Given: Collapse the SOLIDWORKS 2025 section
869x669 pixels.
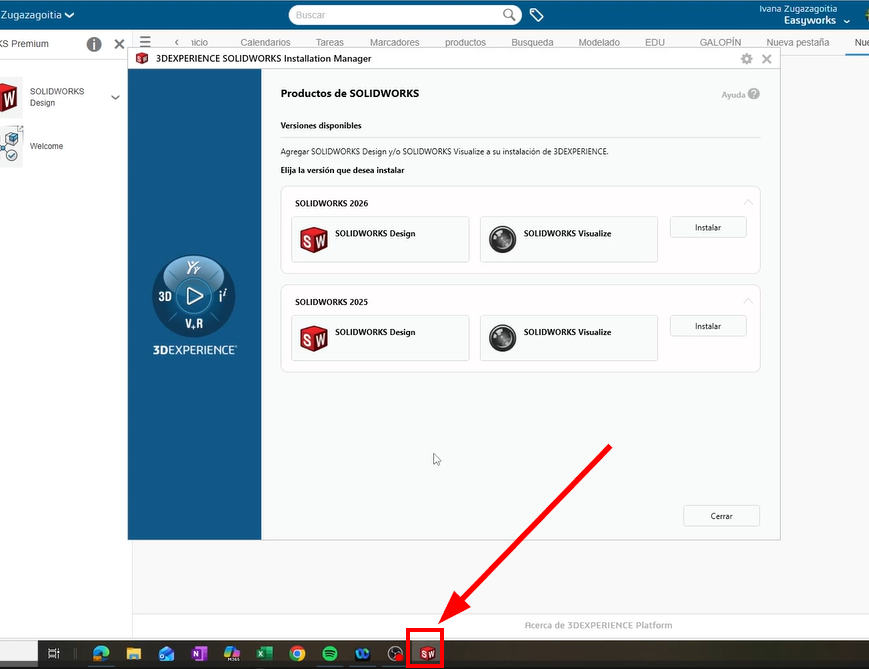Looking at the screenshot, I should pyautogui.click(x=747, y=301).
